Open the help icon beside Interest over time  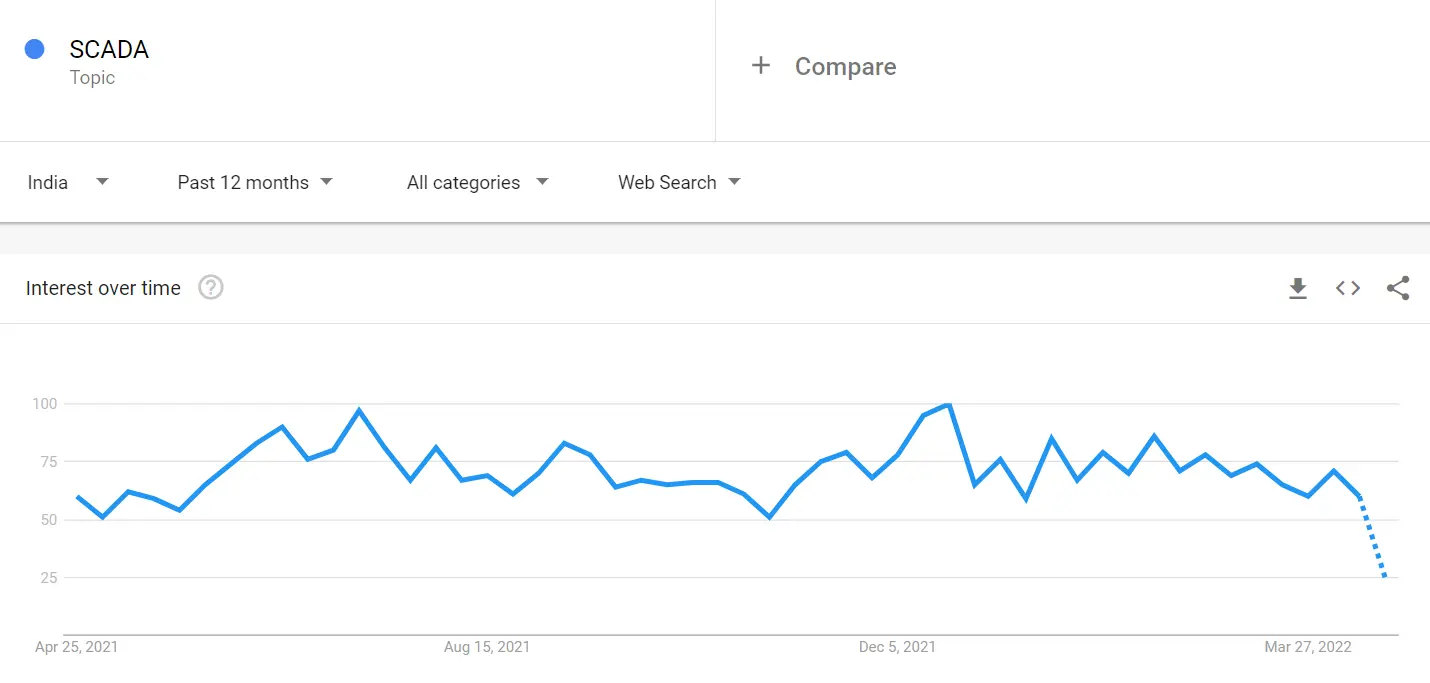(211, 288)
